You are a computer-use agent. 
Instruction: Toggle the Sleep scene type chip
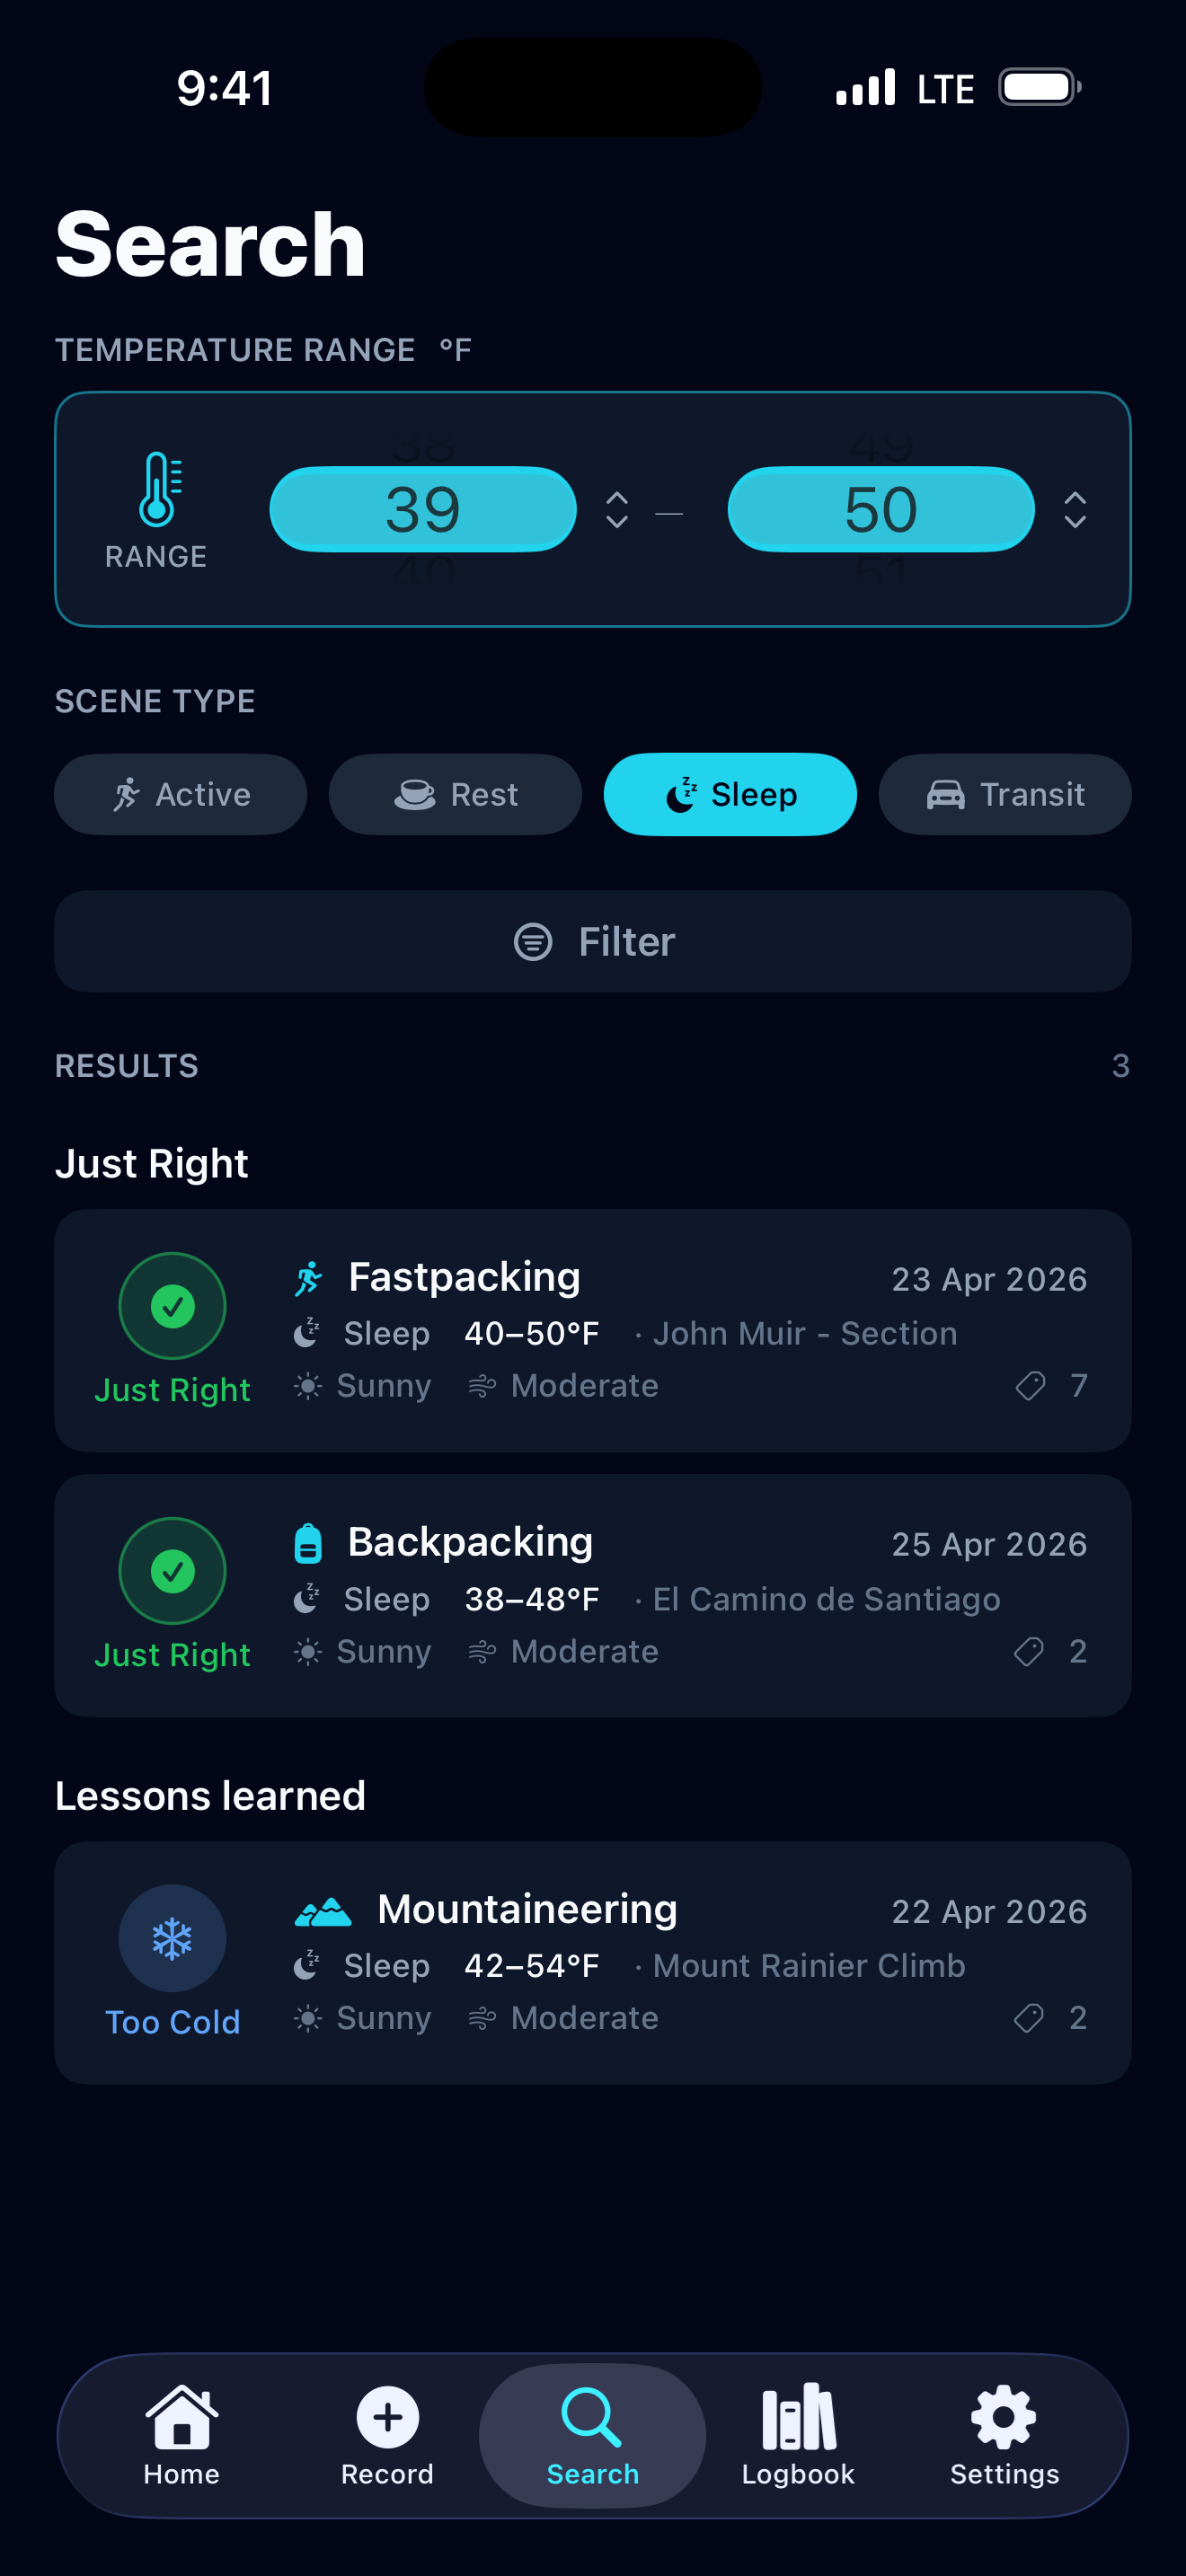(730, 795)
